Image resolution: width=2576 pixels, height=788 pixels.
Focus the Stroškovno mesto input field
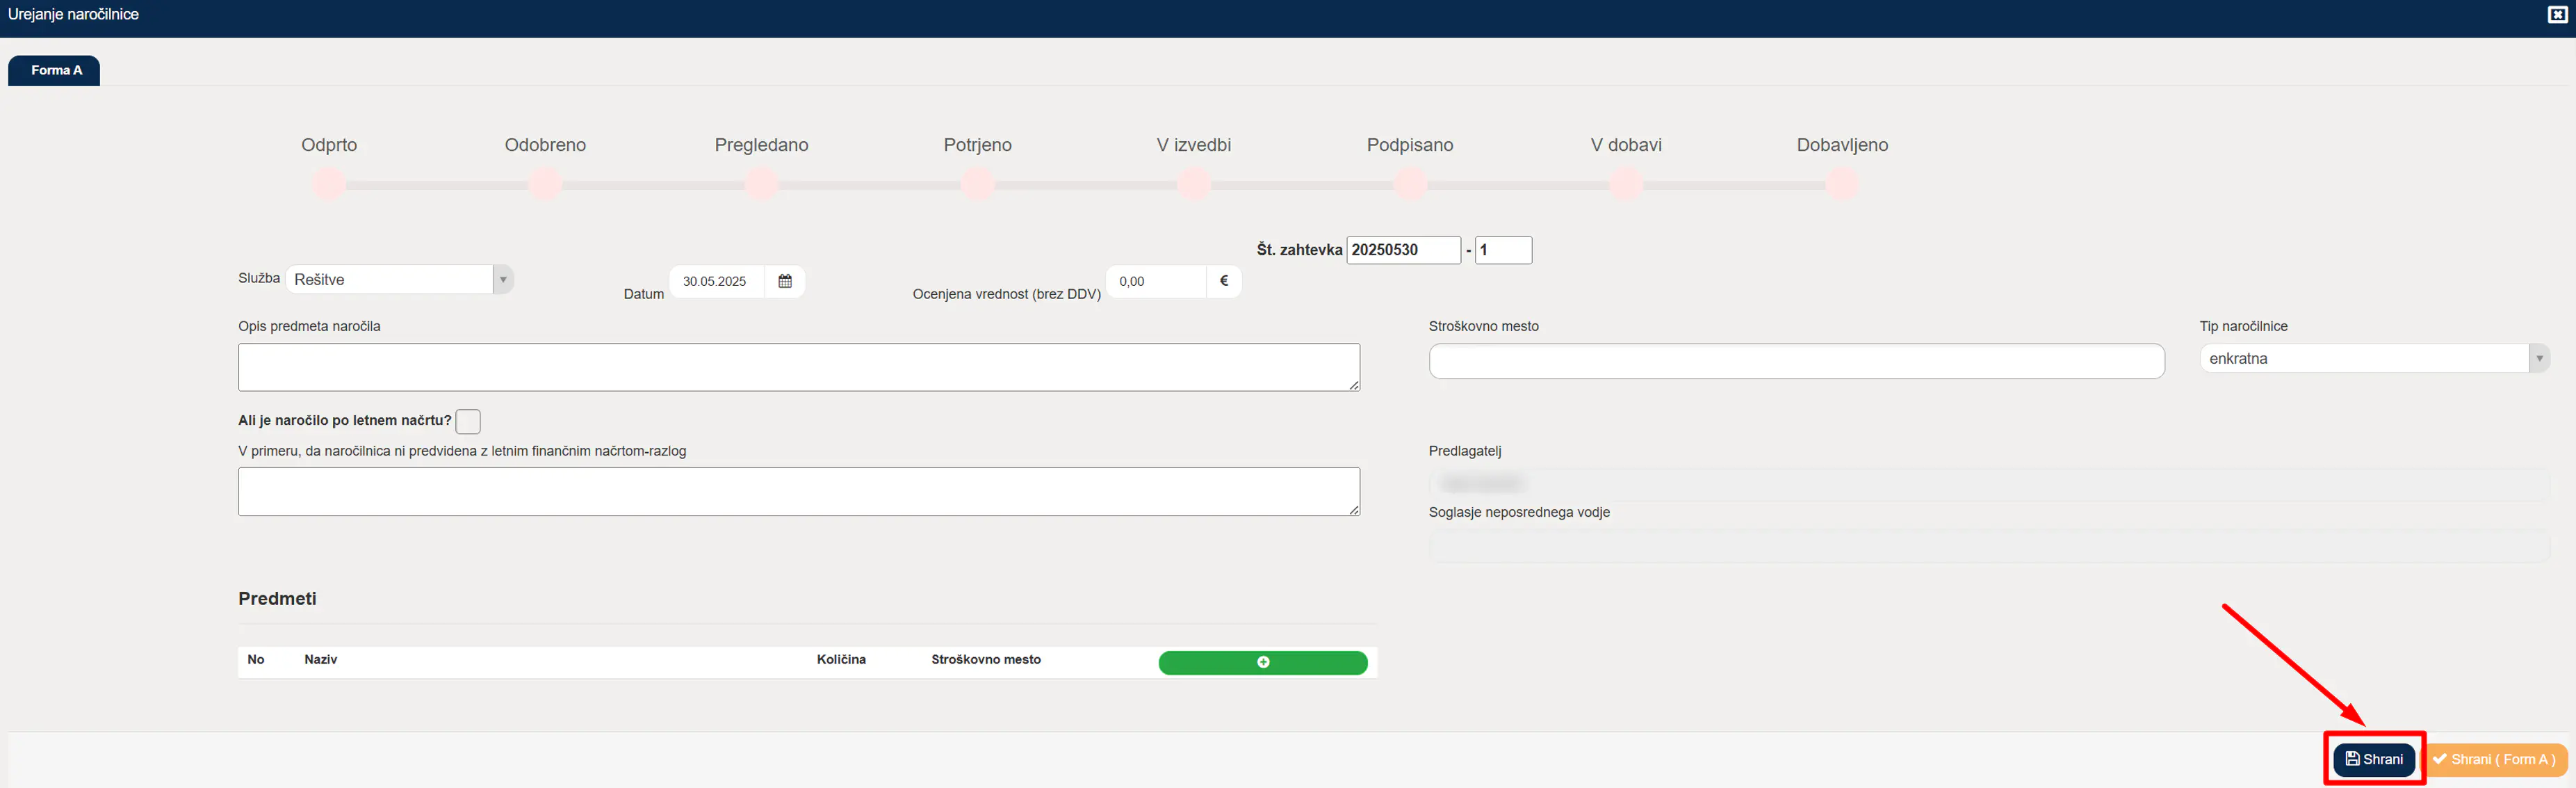[1796, 361]
